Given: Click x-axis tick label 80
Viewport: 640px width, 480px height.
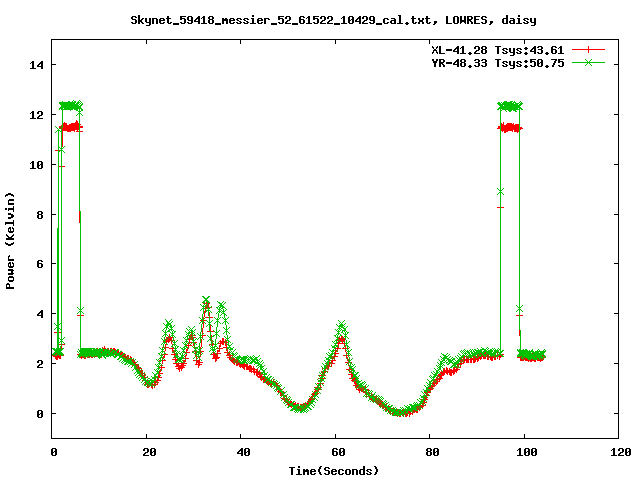Looking at the screenshot, I should tap(432, 452).
